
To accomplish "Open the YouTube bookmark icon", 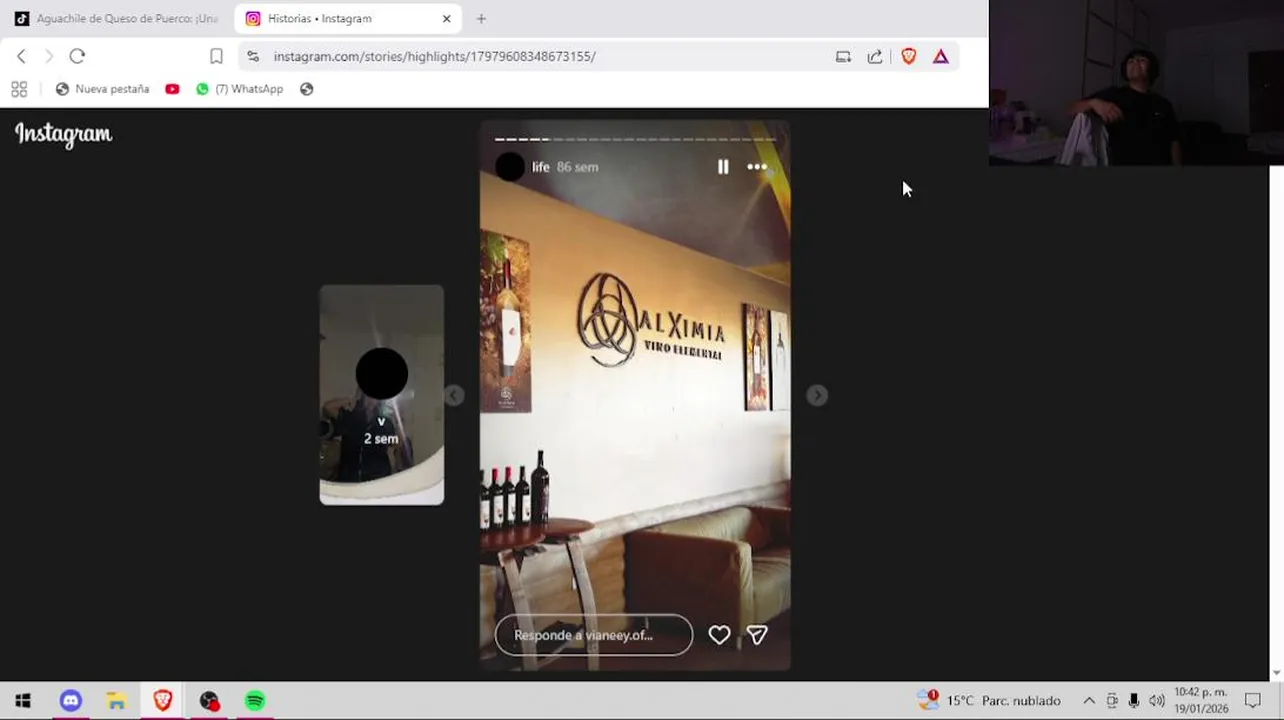I will coord(172,89).
